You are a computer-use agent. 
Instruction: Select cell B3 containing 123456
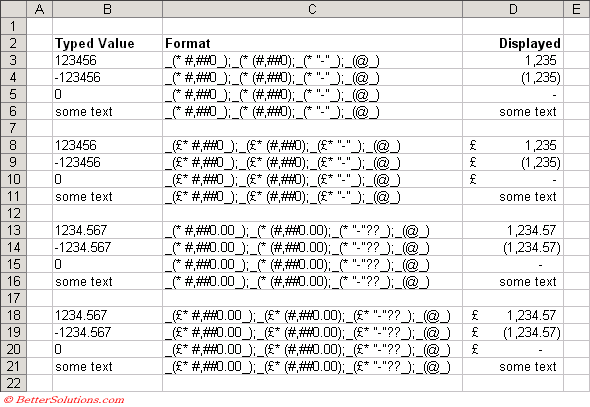point(108,60)
